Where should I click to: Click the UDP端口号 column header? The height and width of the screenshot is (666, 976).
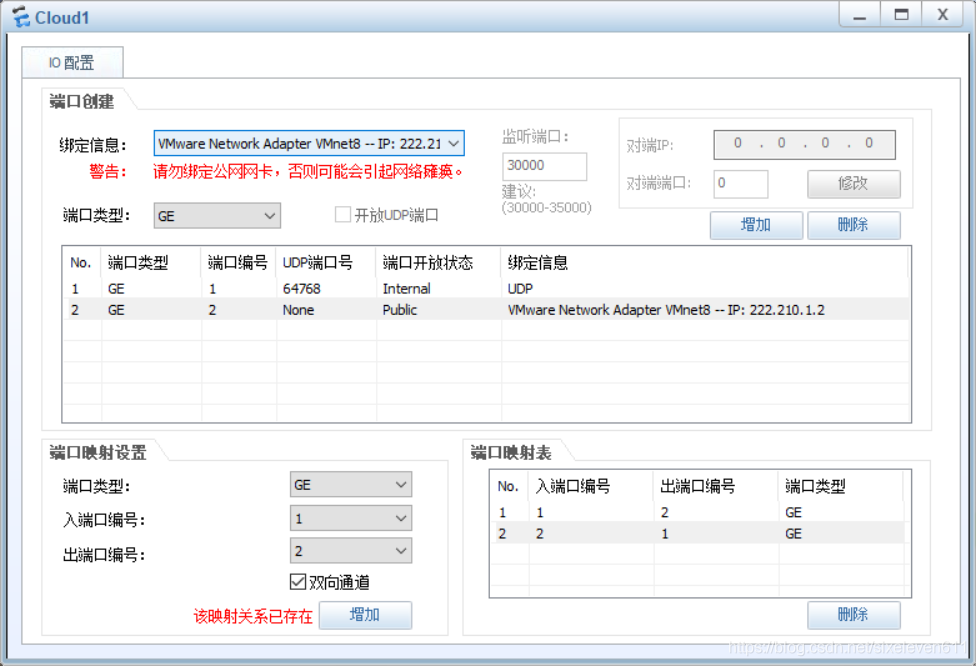coord(326,263)
